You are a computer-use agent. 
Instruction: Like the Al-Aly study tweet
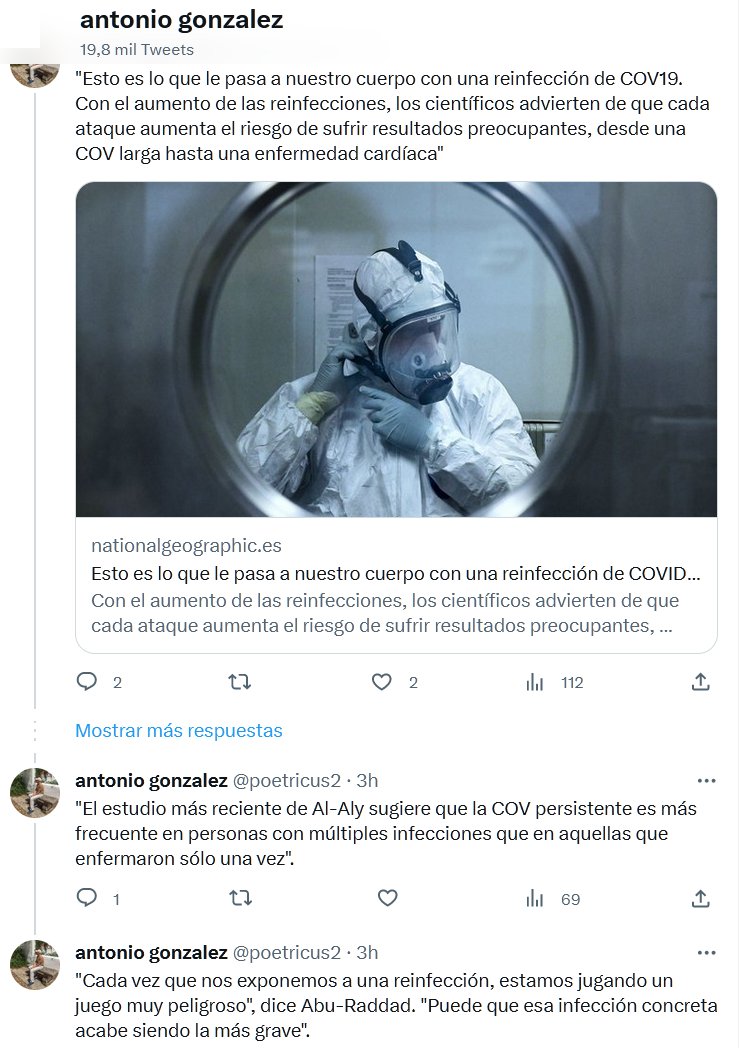[x=388, y=898]
